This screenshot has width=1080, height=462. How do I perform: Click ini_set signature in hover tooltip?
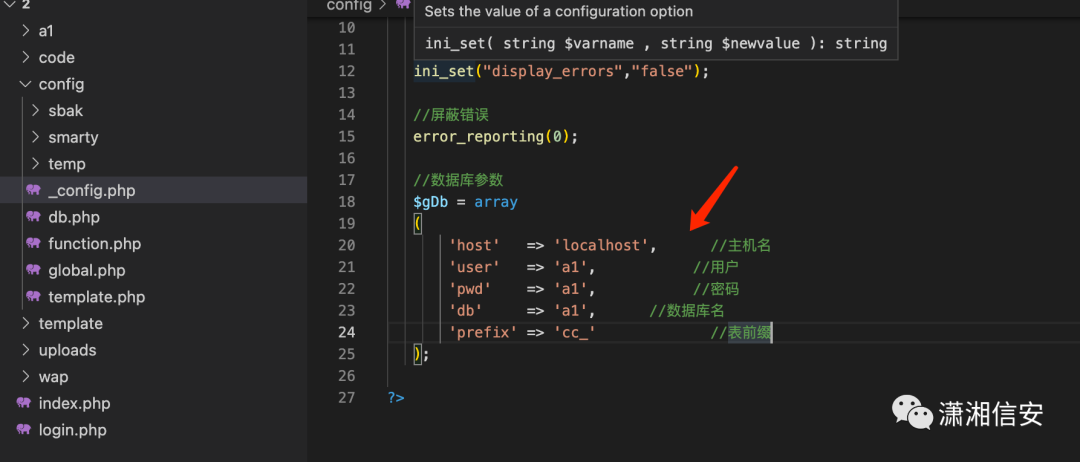click(656, 43)
